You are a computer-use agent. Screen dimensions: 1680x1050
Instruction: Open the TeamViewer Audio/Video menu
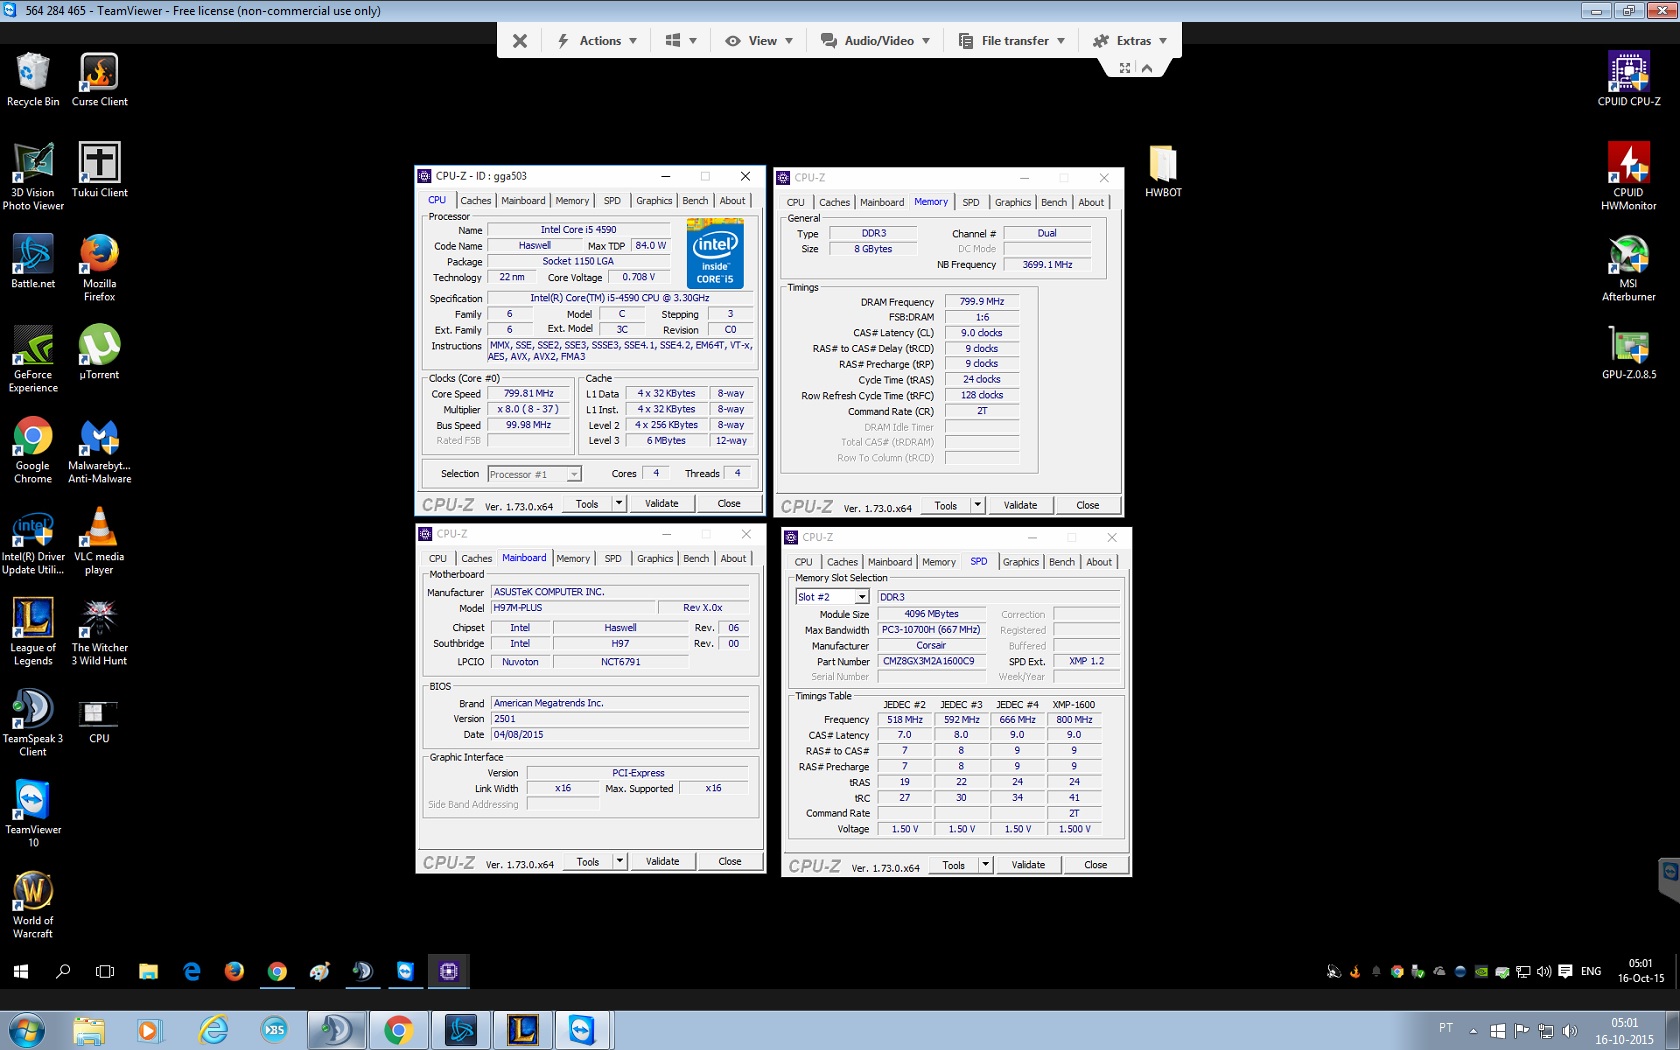(x=876, y=41)
